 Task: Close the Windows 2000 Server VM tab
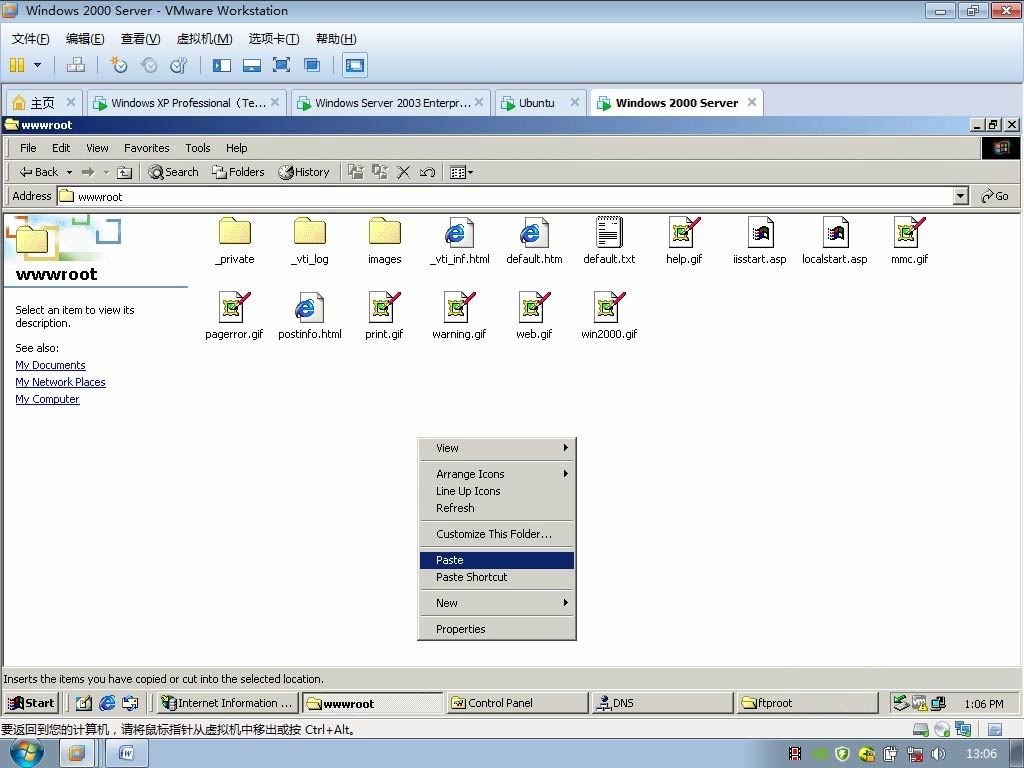(752, 102)
